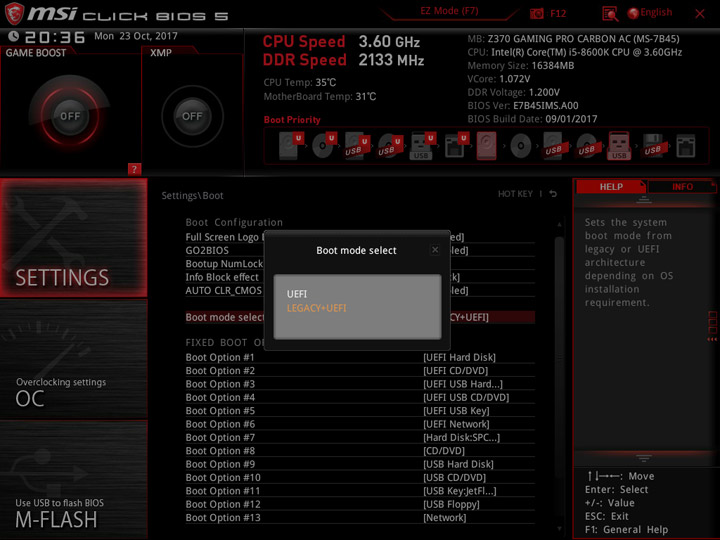Screen dimensions: 720x540
Task: Click the Game Boost question mark help
Action: coord(134,169)
